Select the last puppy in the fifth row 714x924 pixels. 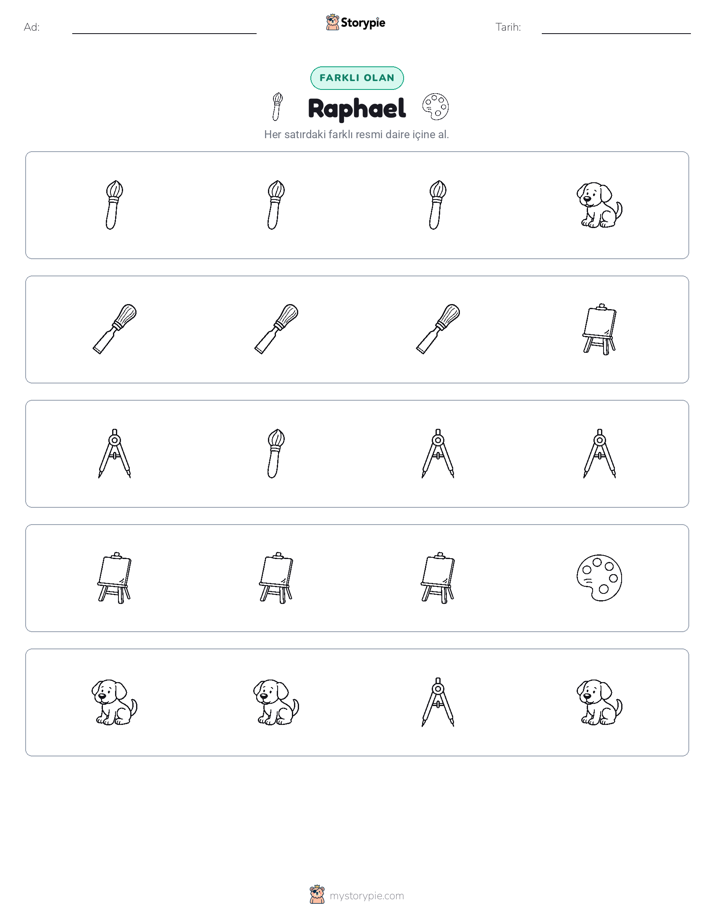point(599,702)
